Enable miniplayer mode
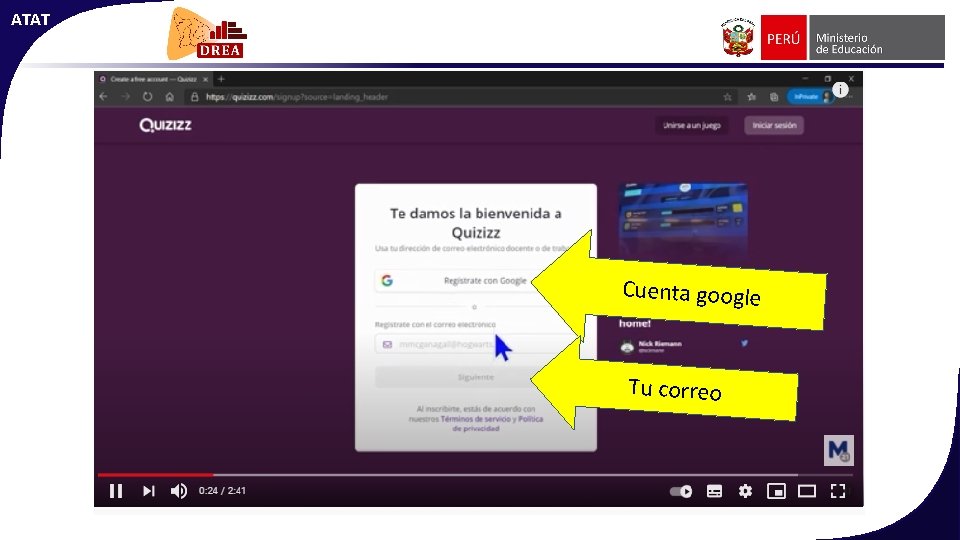Image resolution: width=960 pixels, height=540 pixels. pyautogui.click(x=776, y=491)
